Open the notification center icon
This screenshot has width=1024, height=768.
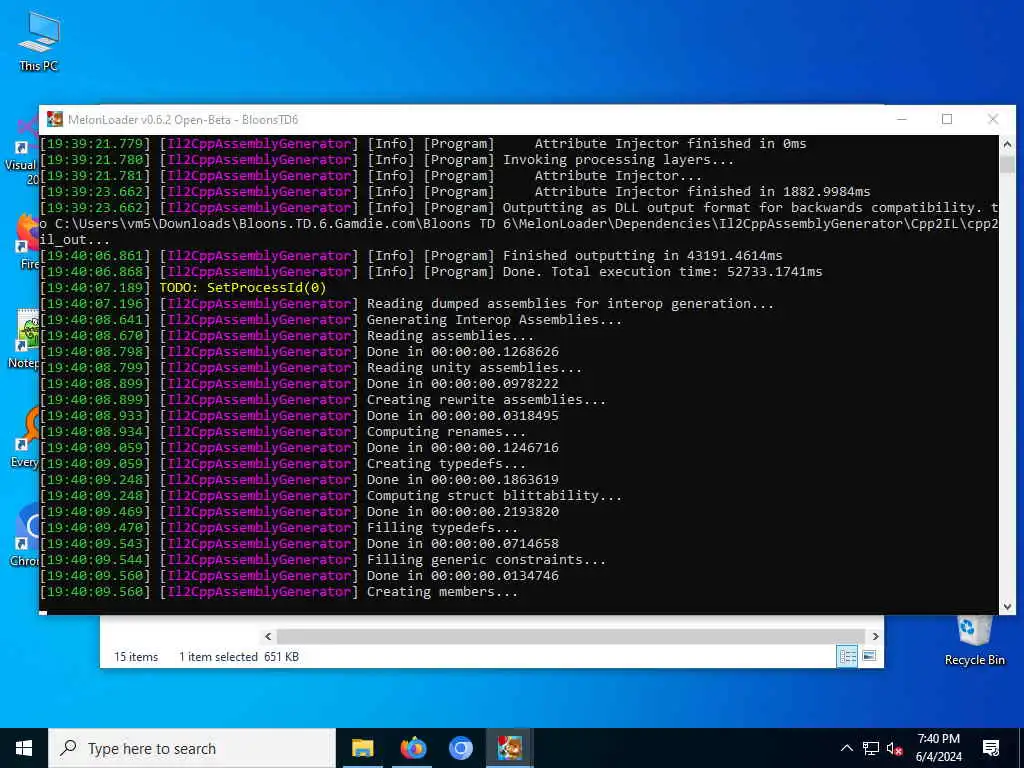991,748
